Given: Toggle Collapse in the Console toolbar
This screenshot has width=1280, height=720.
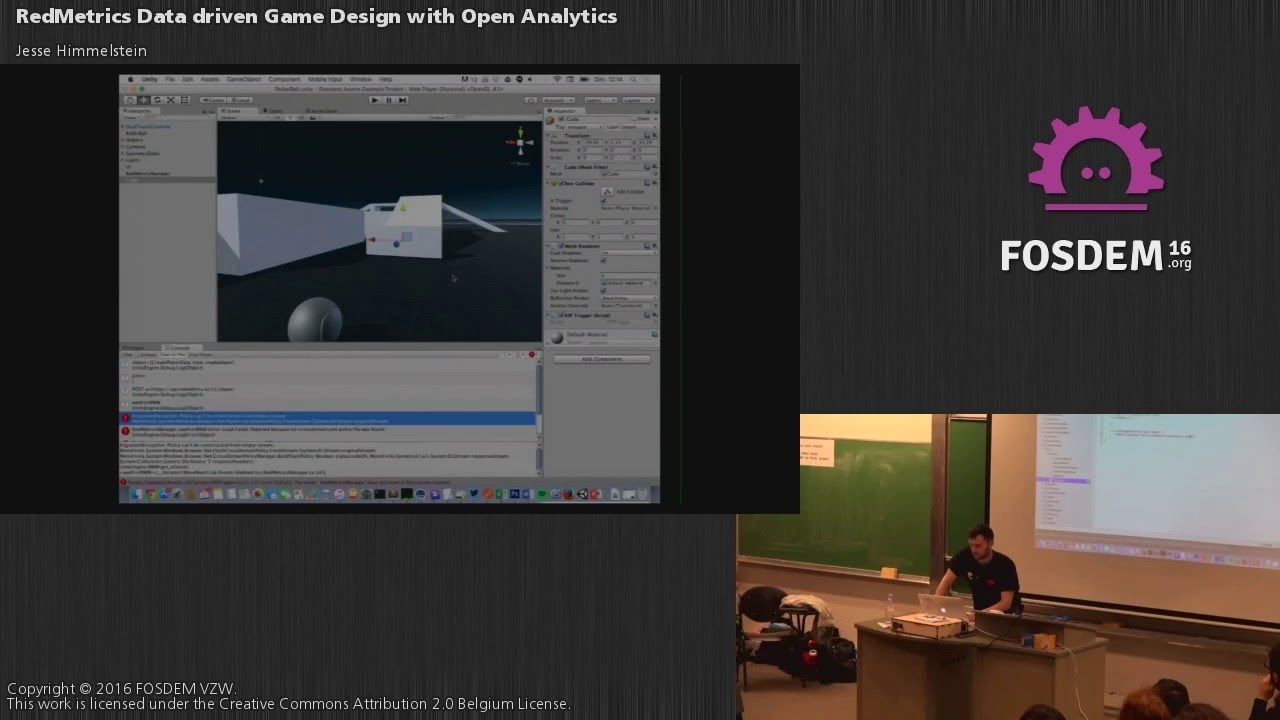Looking at the screenshot, I should click(148, 355).
